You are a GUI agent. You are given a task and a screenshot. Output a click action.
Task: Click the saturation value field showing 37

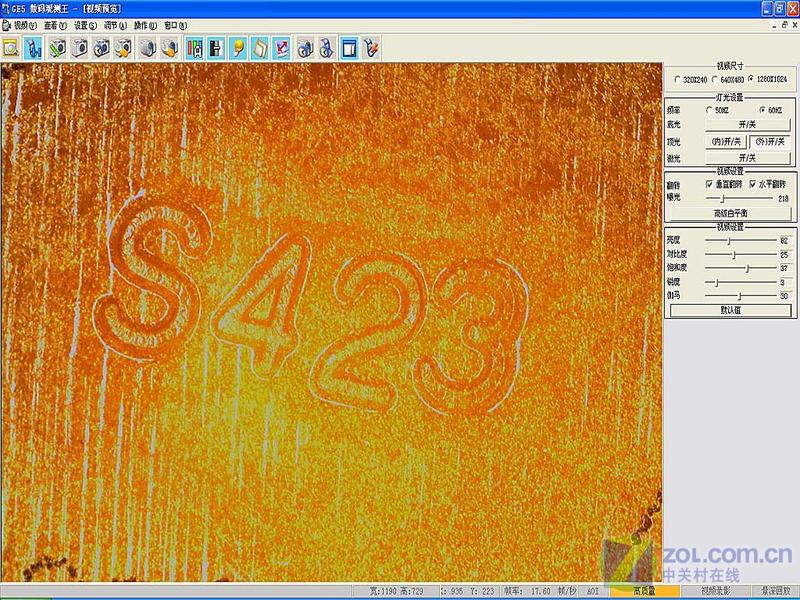(x=785, y=268)
